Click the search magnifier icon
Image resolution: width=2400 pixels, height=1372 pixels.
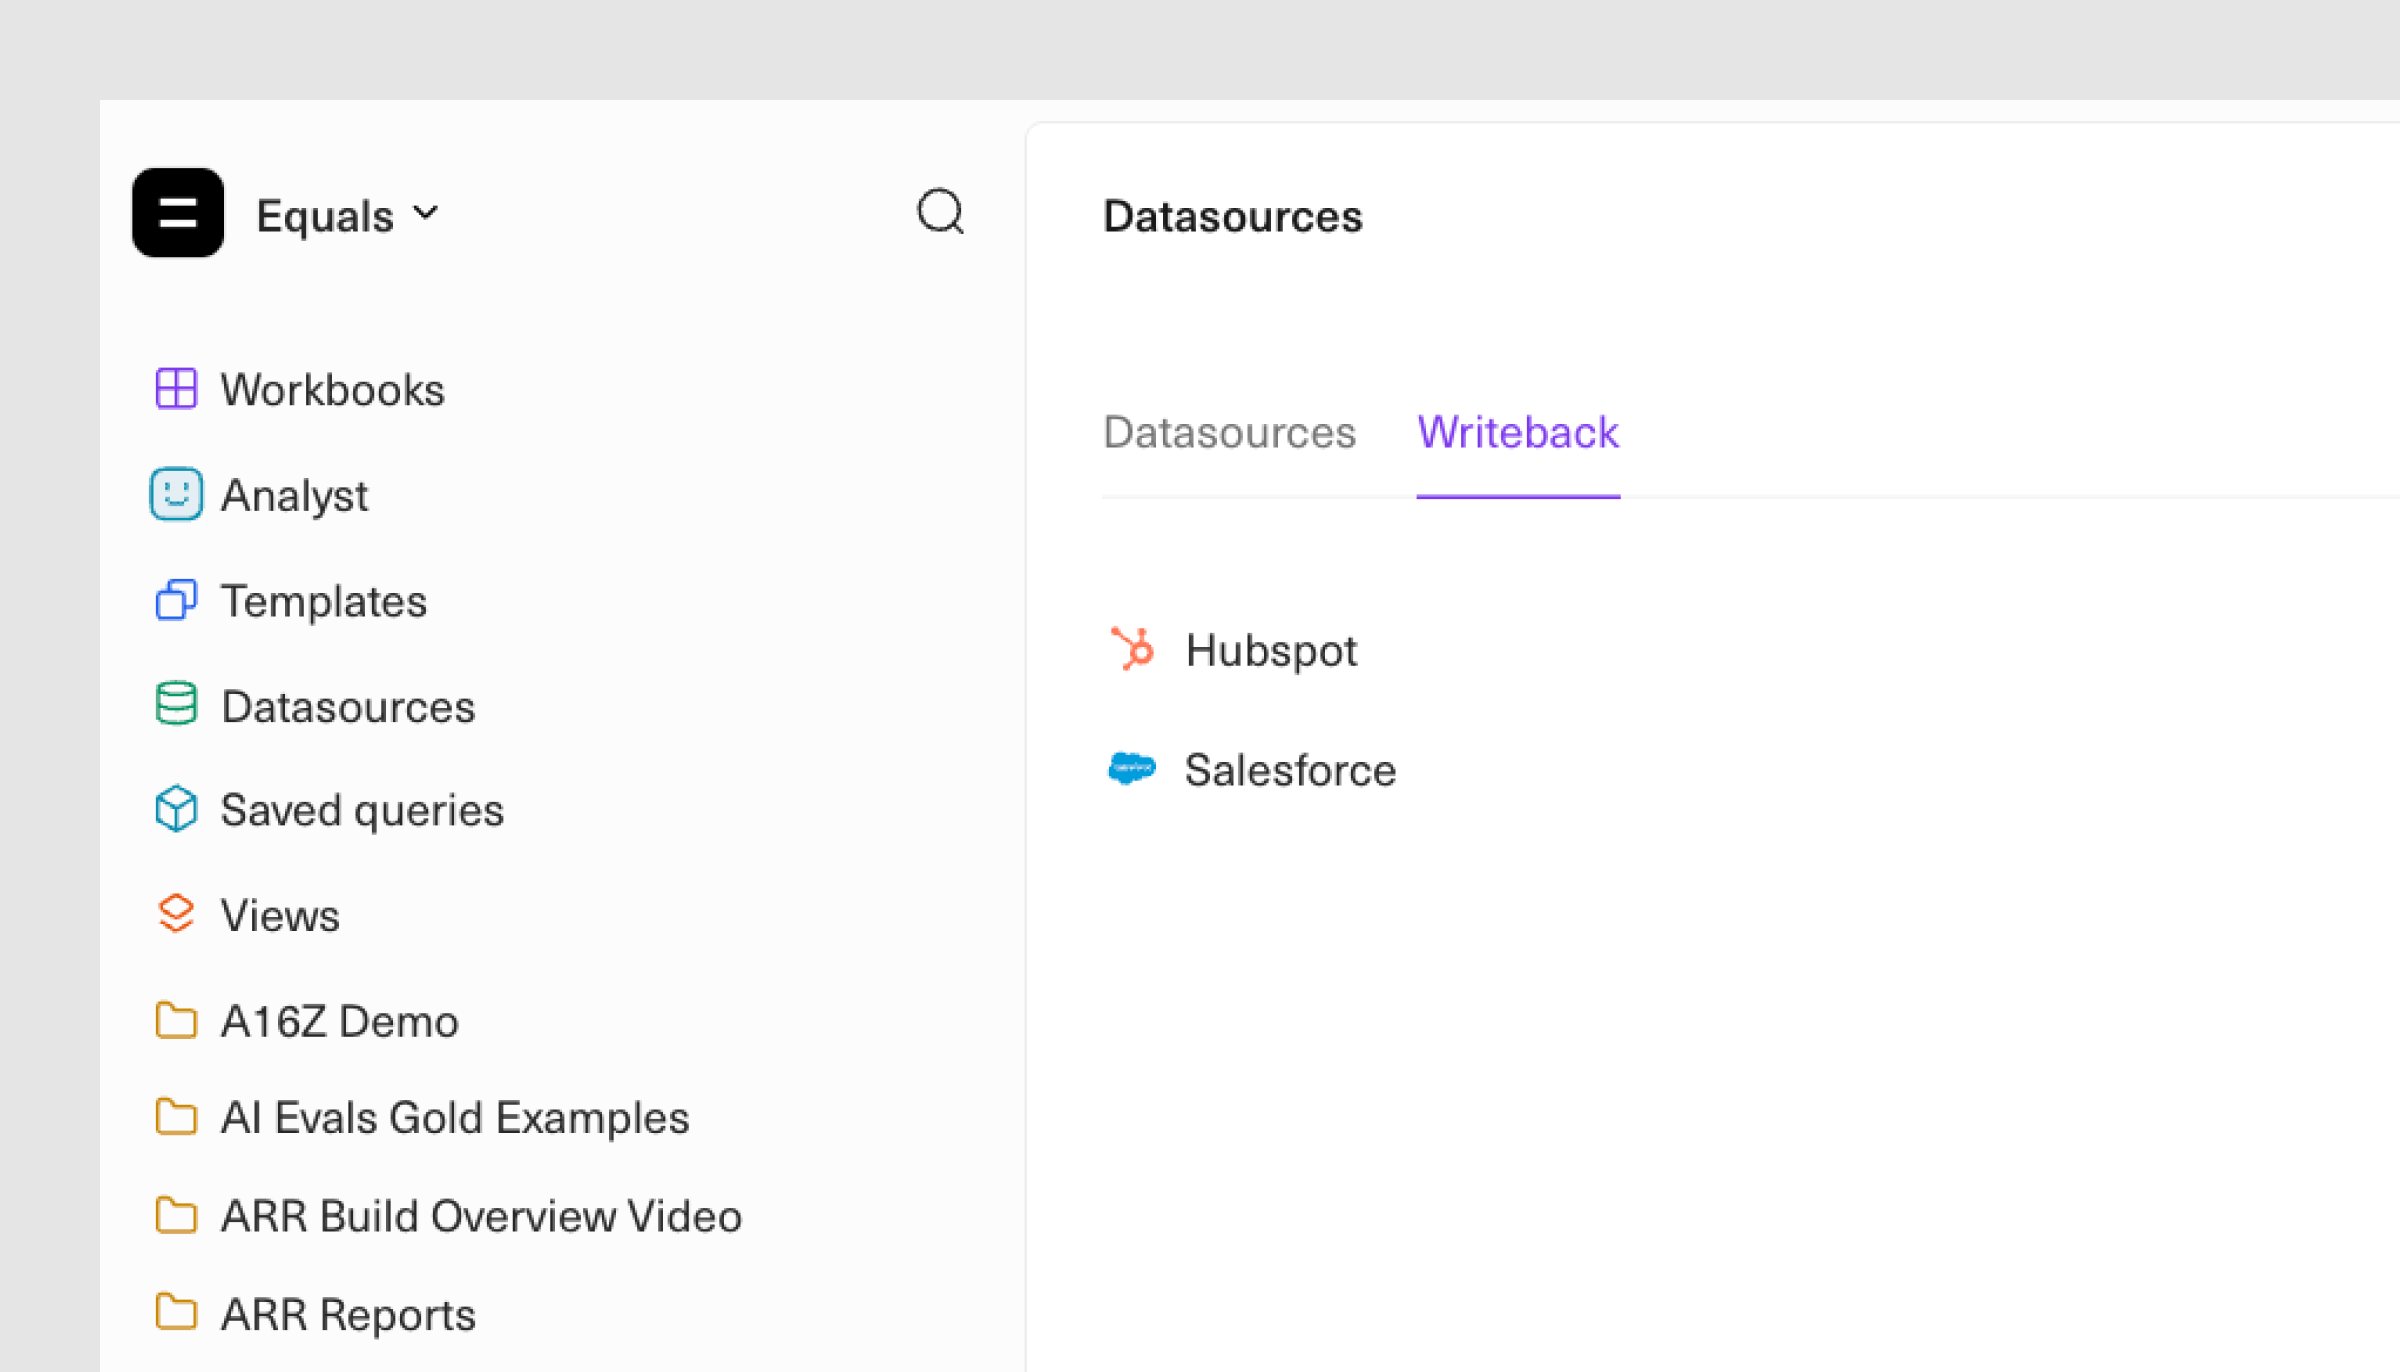(940, 212)
